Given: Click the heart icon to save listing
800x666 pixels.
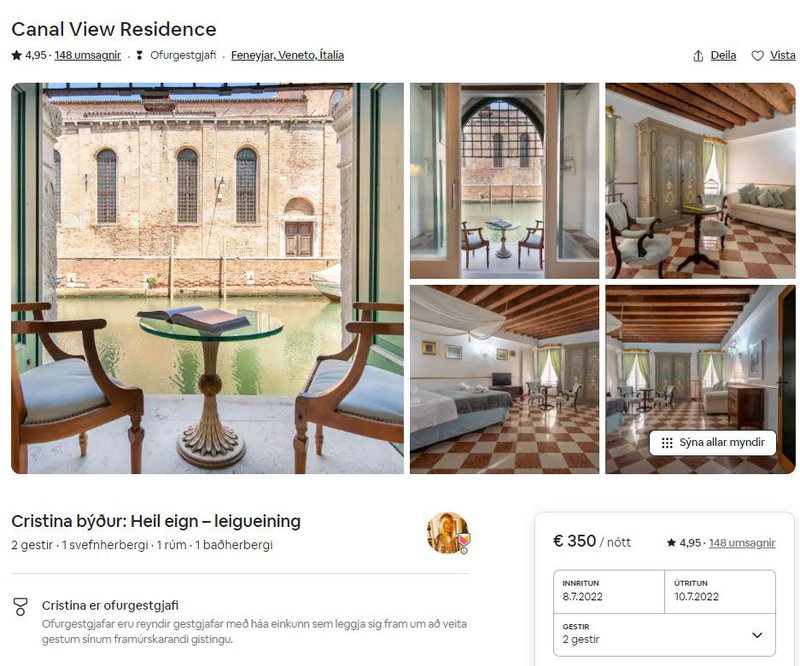Looking at the screenshot, I should [x=758, y=56].
